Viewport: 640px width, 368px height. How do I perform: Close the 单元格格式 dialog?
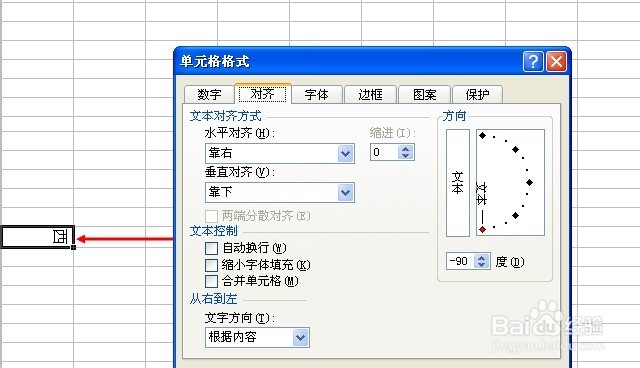point(556,62)
